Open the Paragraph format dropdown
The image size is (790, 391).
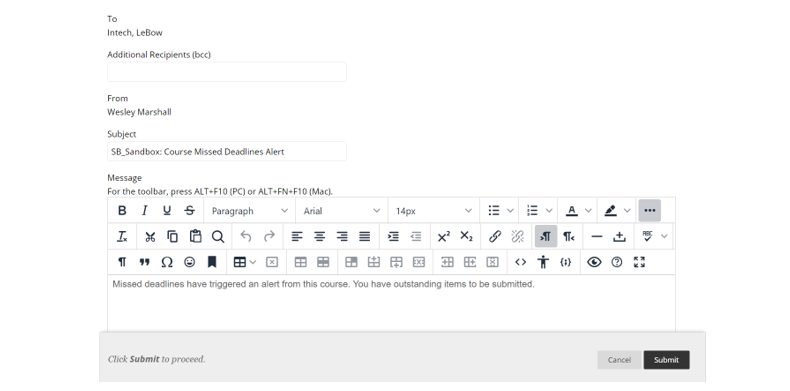click(249, 211)
